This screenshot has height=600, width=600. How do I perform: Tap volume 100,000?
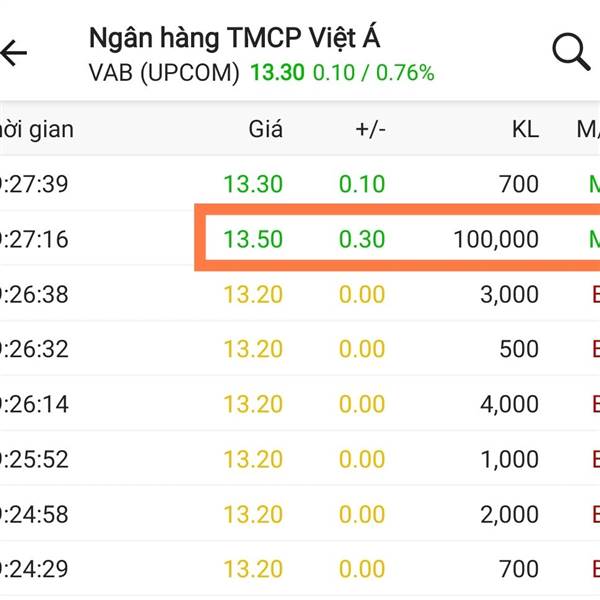(496, 240)
